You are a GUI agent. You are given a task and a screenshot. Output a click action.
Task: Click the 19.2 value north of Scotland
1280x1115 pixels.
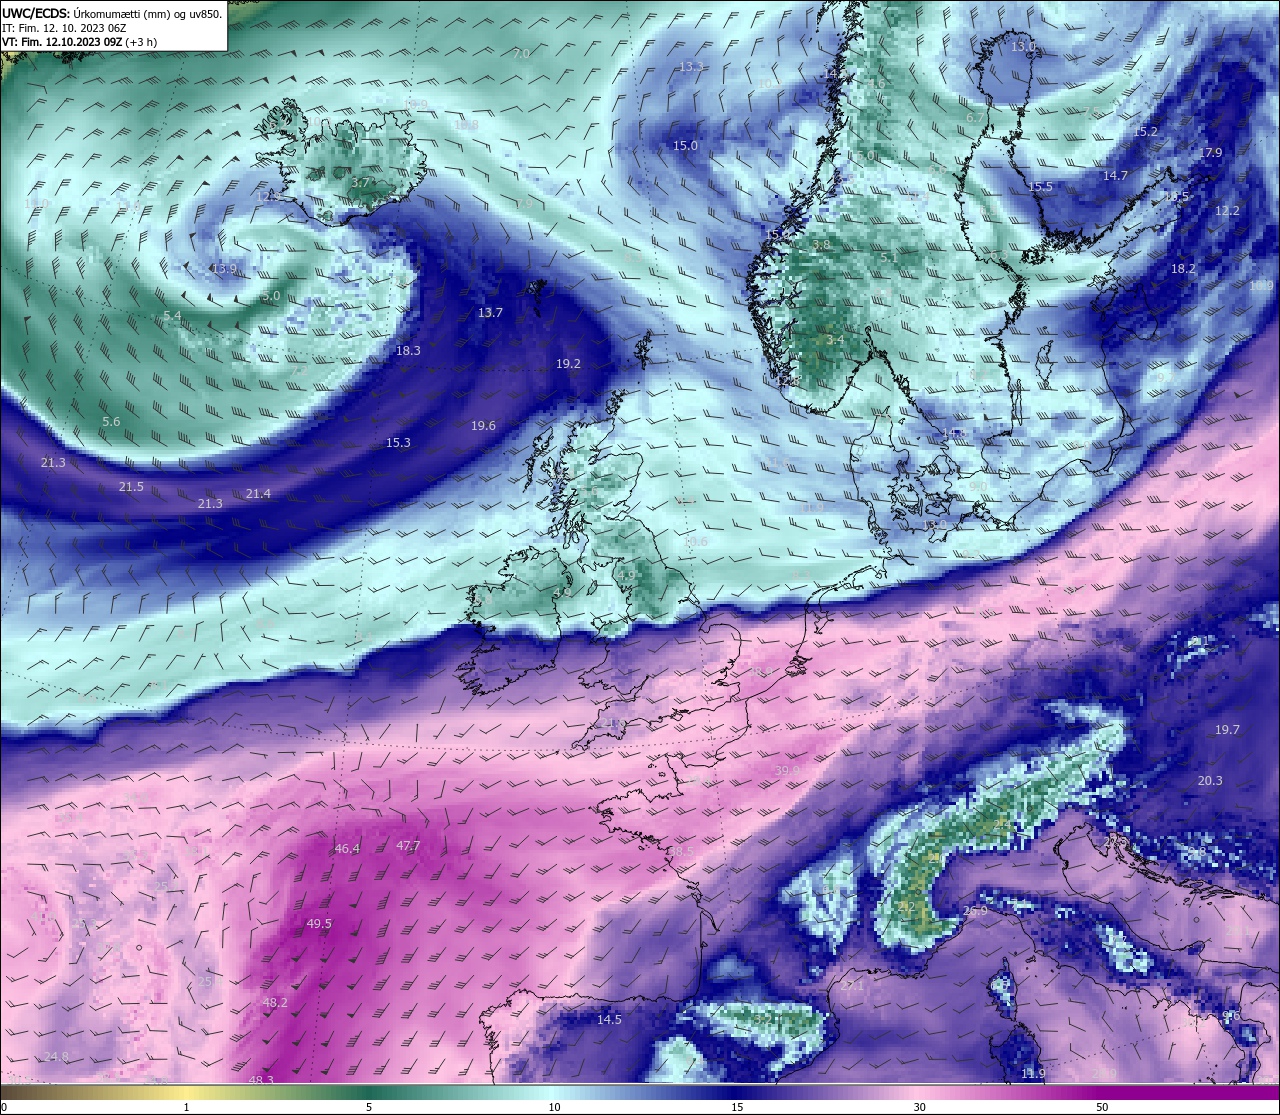[x=568, y=364]
